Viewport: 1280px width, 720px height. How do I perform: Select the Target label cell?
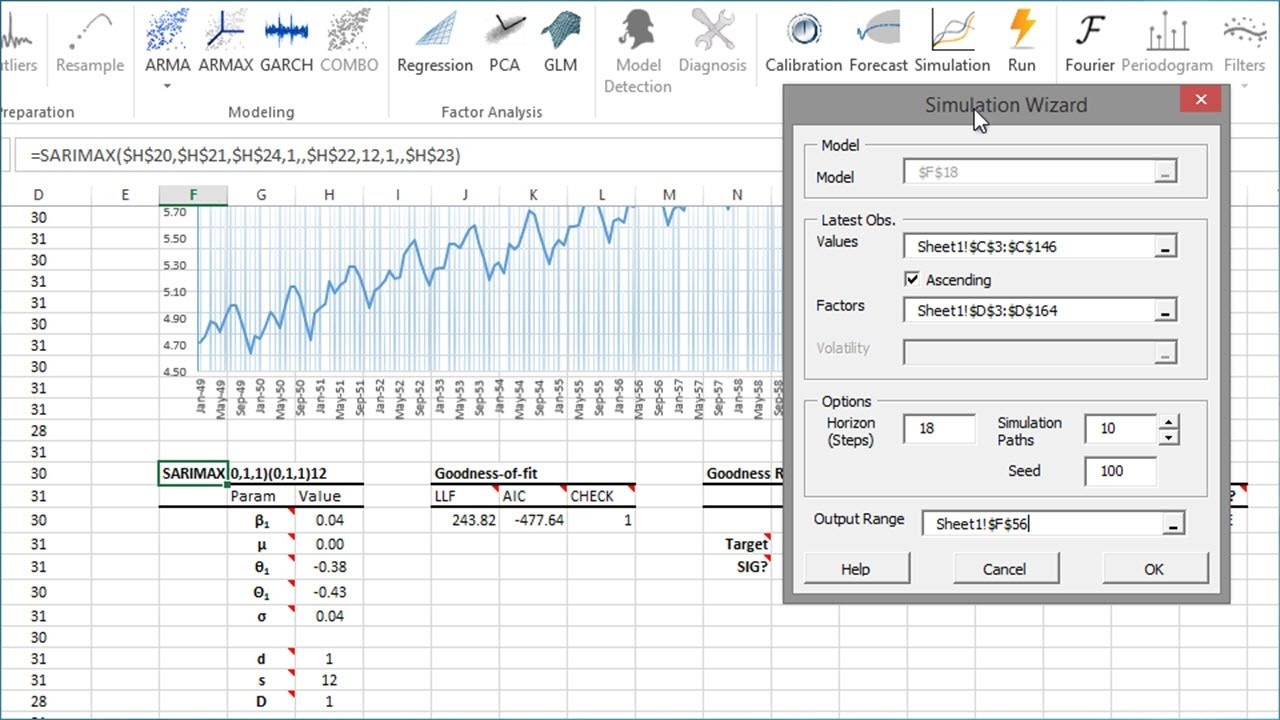737,544
